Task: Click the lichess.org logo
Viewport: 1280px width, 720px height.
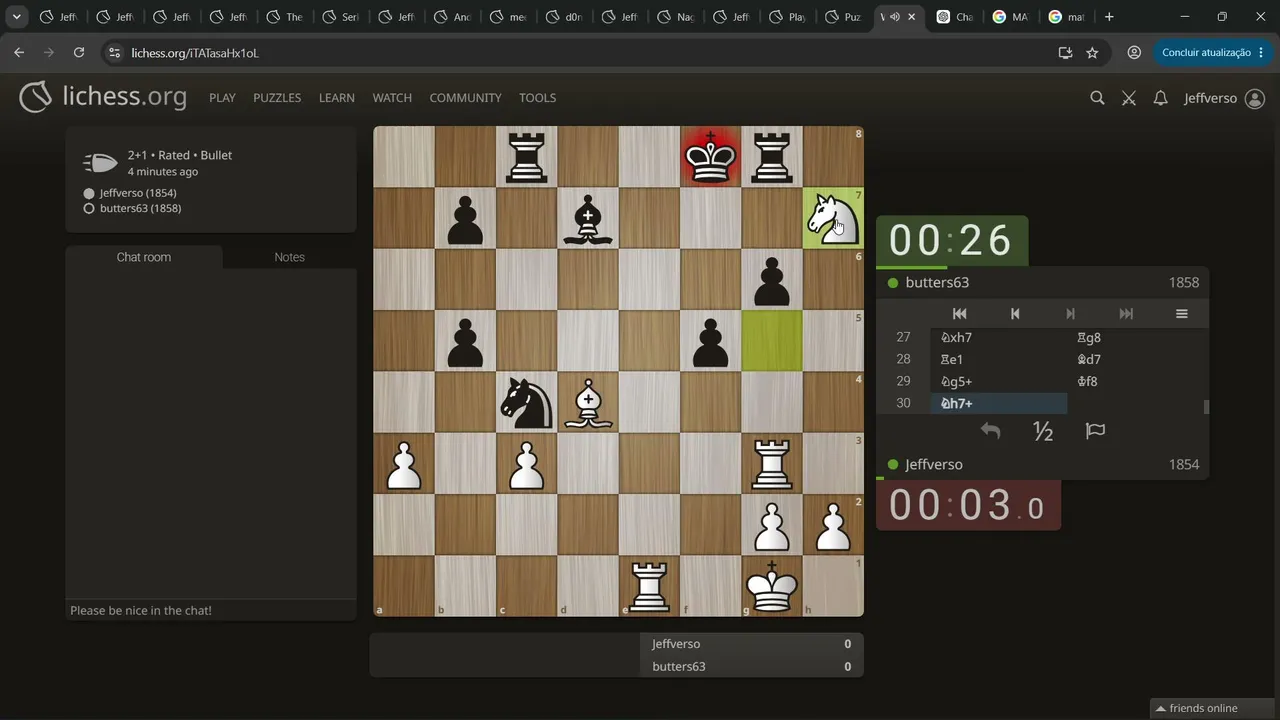Action: pos(103,97)
